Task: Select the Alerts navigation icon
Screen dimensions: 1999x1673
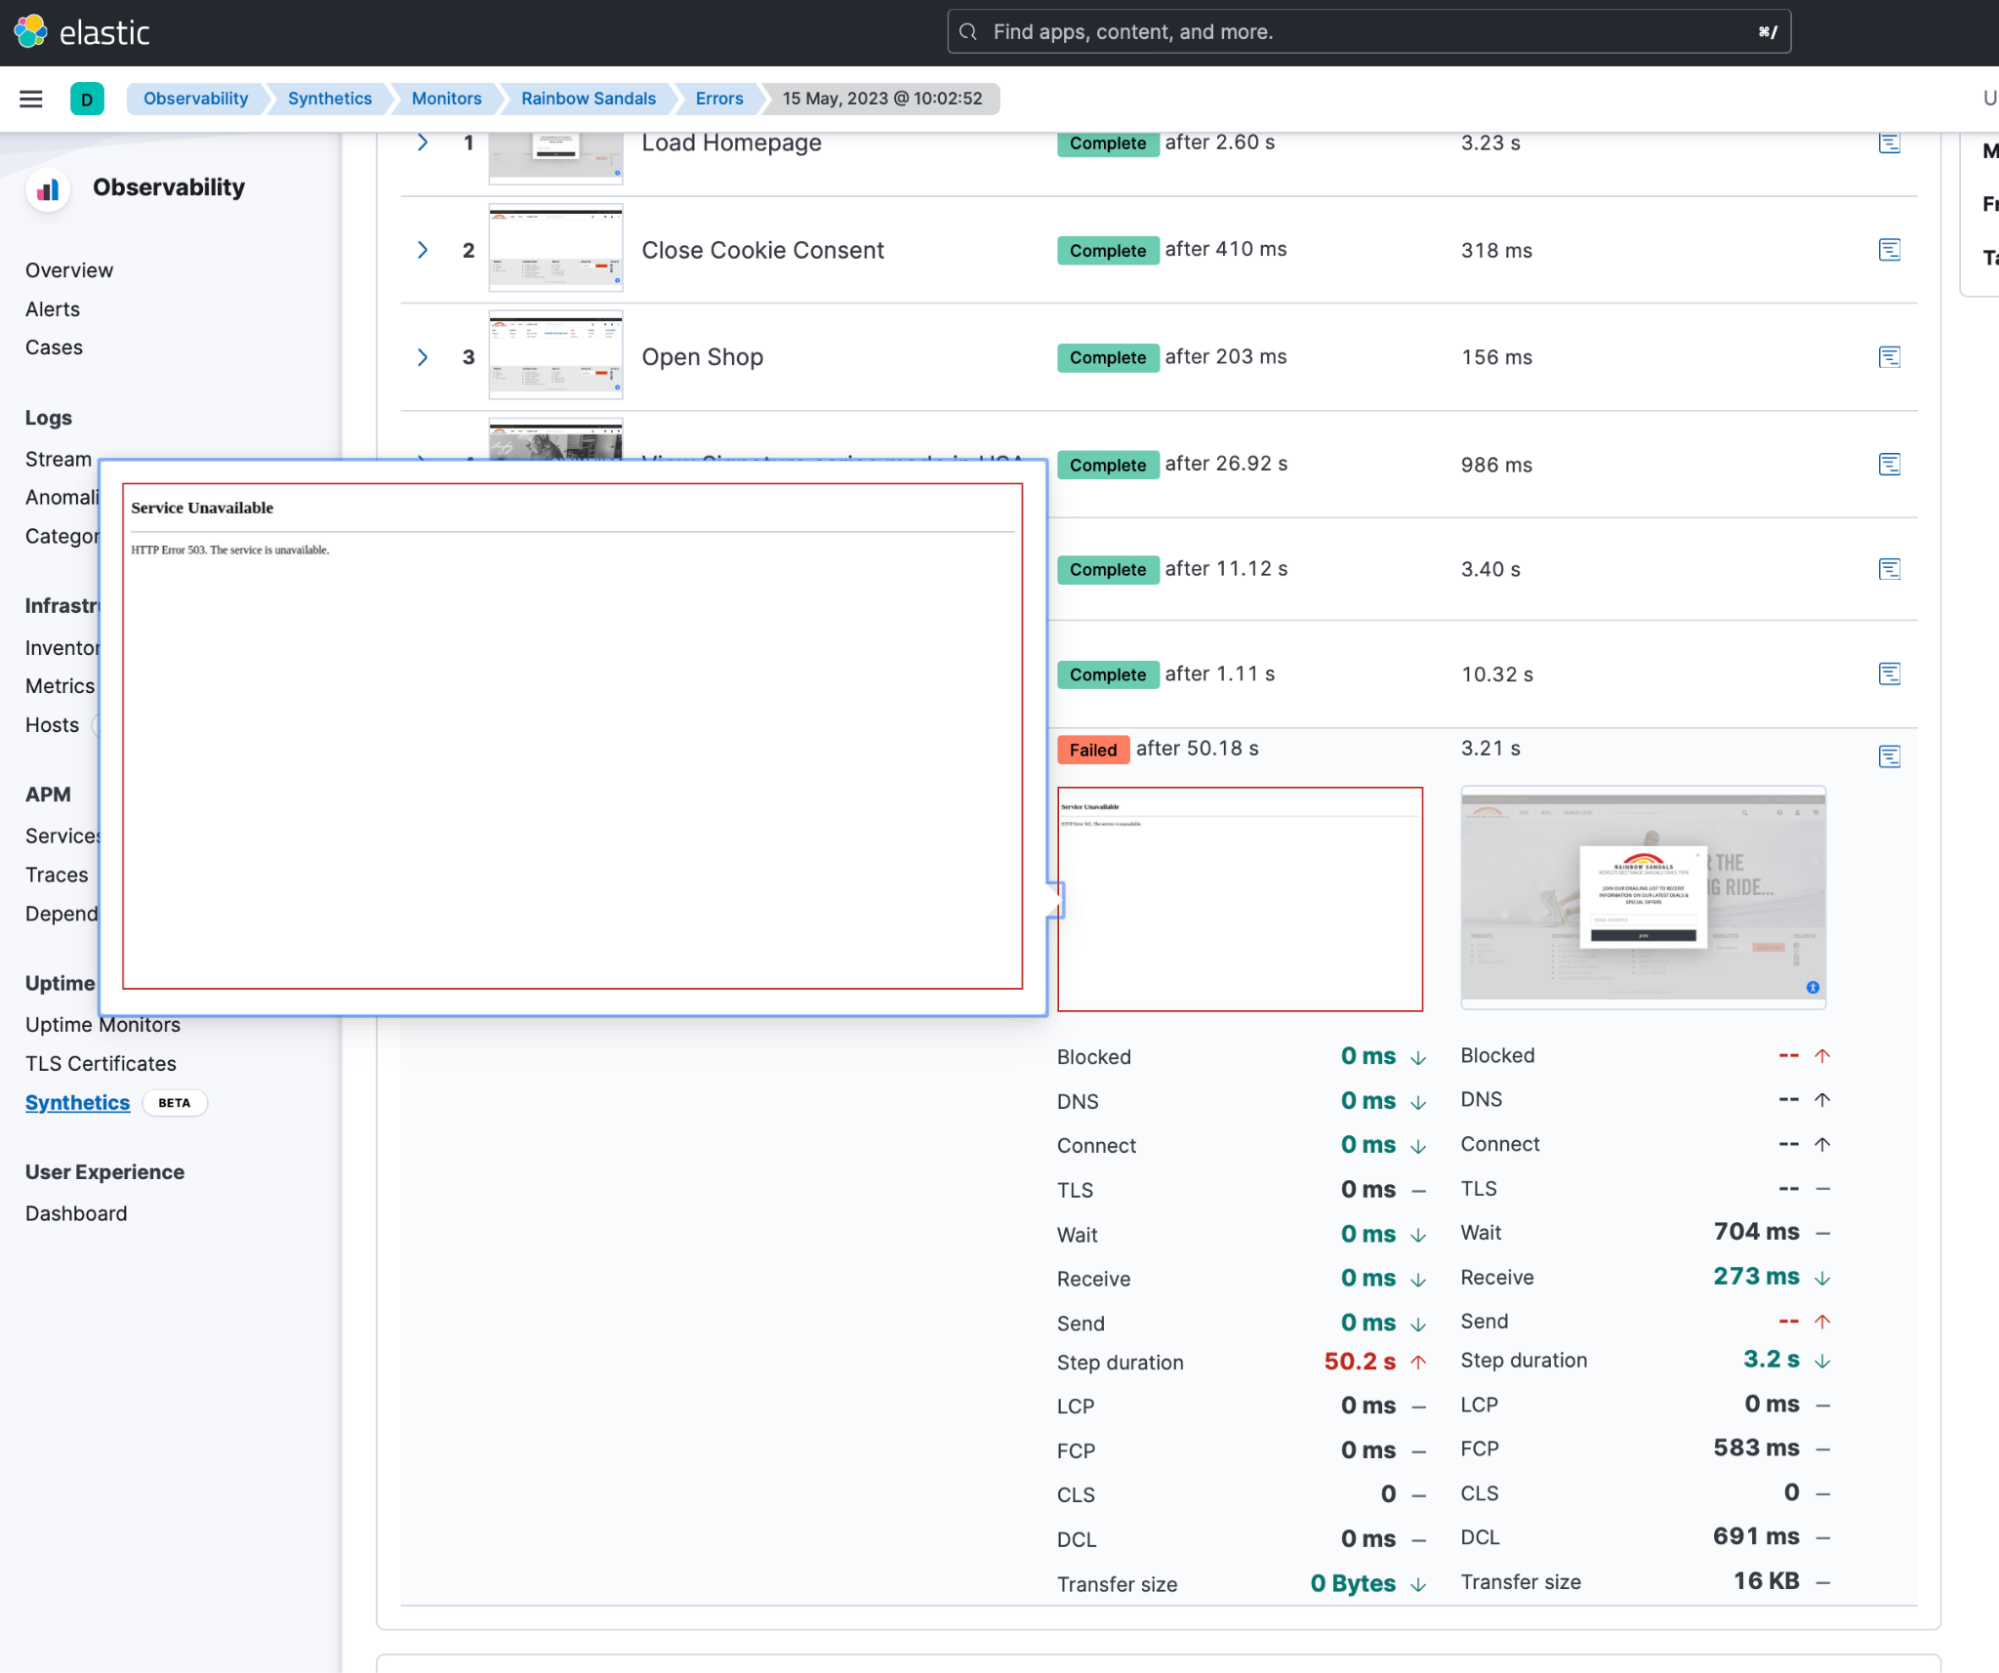Action: pos(51,307)
